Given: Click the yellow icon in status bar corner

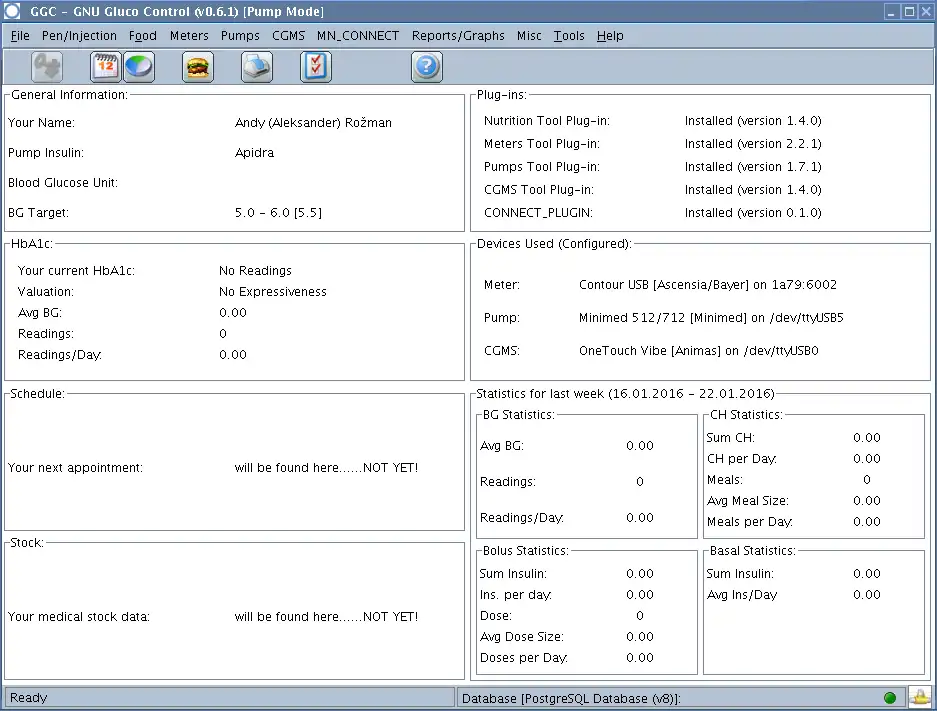Looking at the screenshot, I should [x=921, y=697].
